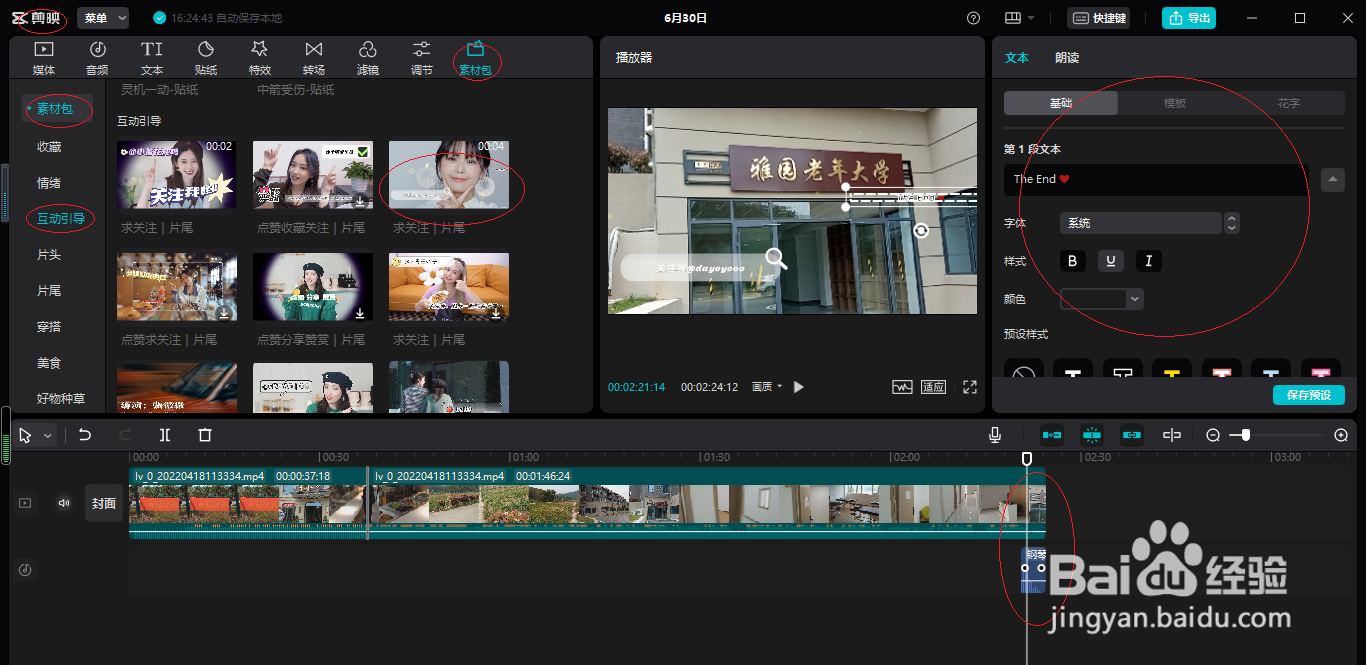Open the 转场 transitions panel icon
This screenshot has width=1366, height=665.
point(314,58)
